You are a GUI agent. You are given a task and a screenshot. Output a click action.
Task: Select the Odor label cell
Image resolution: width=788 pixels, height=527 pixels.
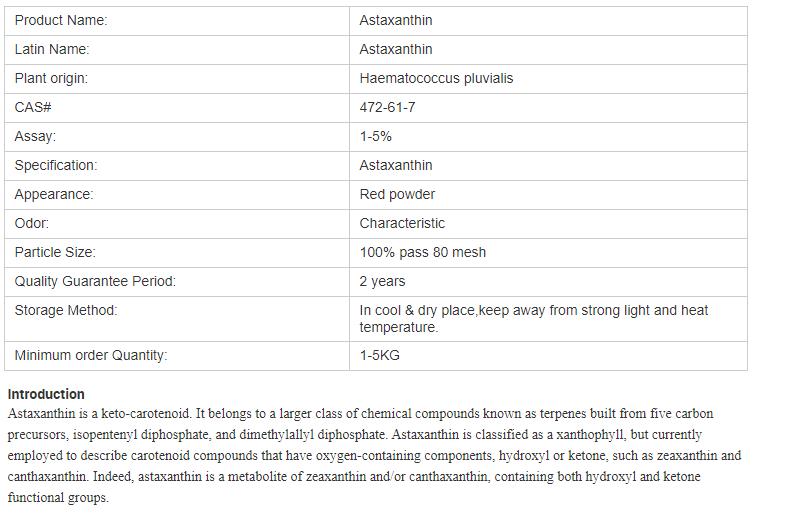coord(31,223)
